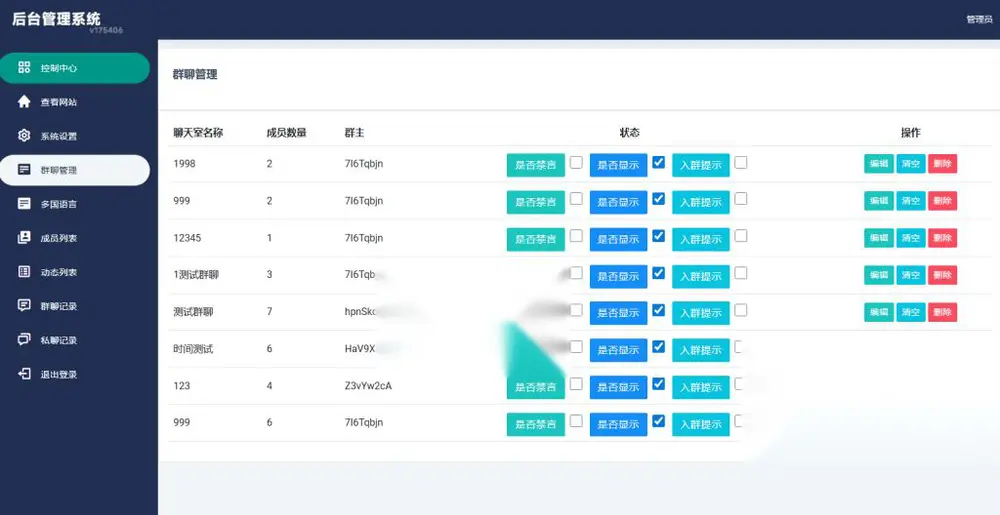Click 是否禁言 button in row 12345
1000x515 pixels.
536,239
